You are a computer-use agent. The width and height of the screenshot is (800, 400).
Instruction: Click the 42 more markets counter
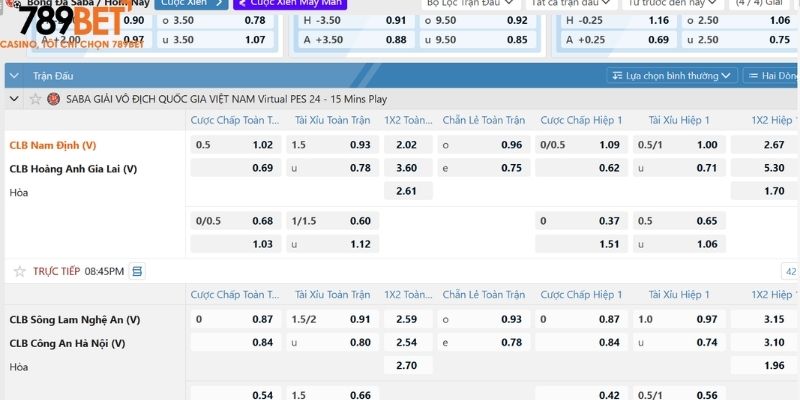click(x=790, y=271)
